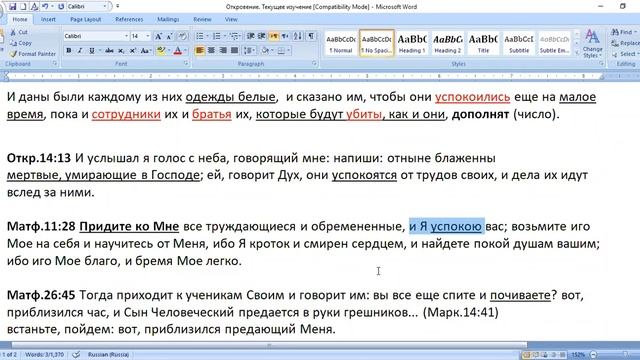
Task: Toggle Italic formatting
Action: tap(80, 51)
